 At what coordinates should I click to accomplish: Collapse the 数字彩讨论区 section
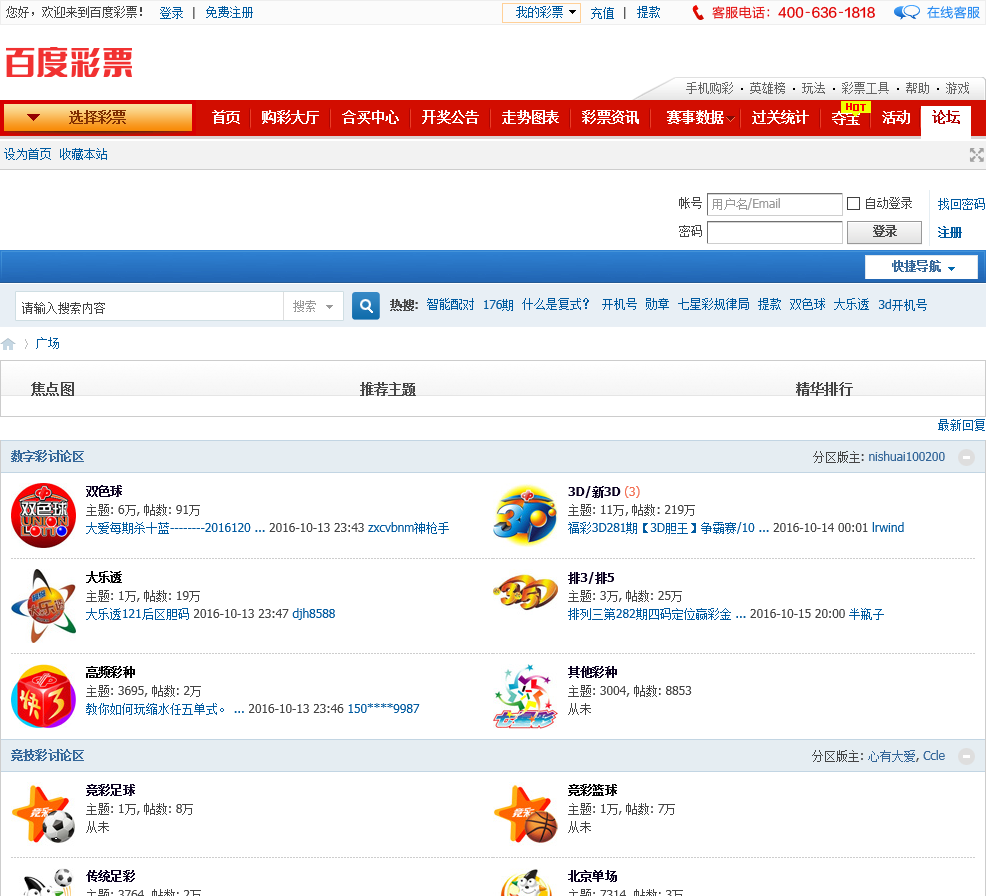(x=966, y=457)
